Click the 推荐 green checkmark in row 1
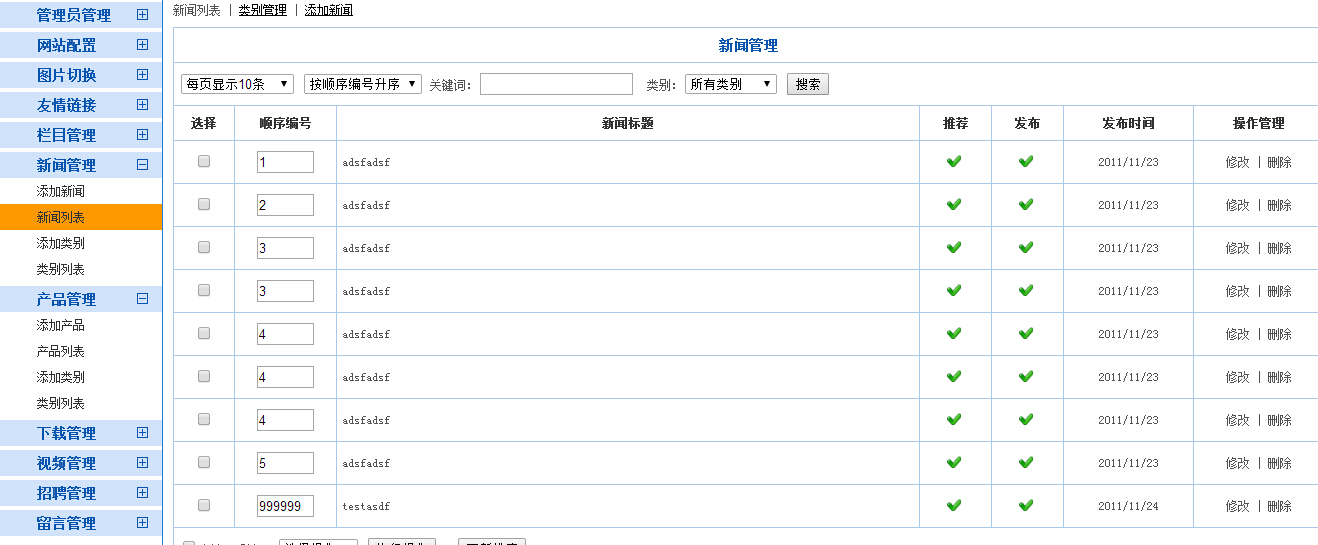The width and height of the screenshot is (1318, 545). pyautogui.click(x=954, y=162)
